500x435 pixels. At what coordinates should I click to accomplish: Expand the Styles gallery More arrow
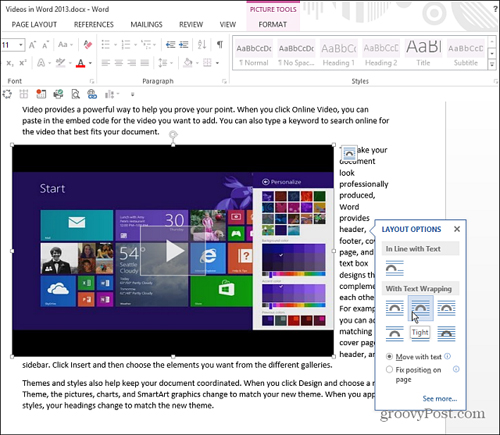point(492,64)
